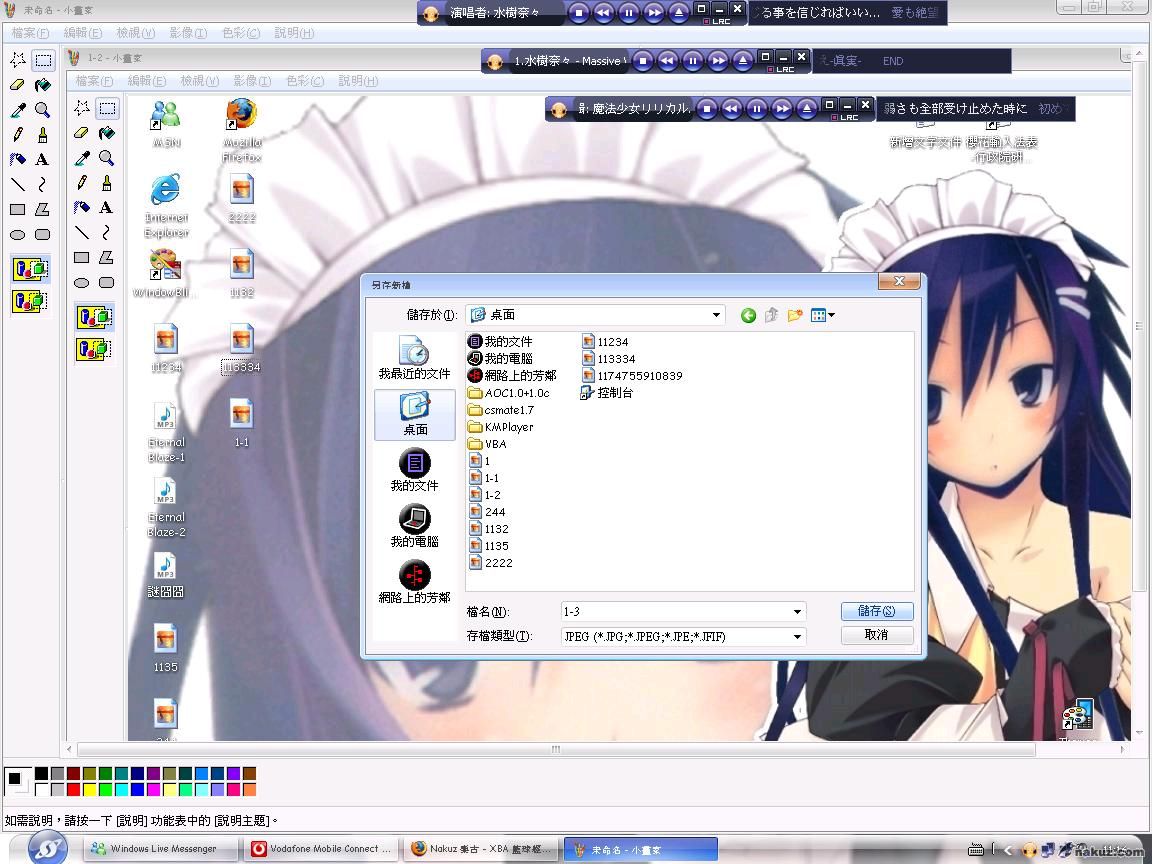Create a new folder in the save dialog
The width and height of the screenshot is (1152, 864).
point(794,315)
